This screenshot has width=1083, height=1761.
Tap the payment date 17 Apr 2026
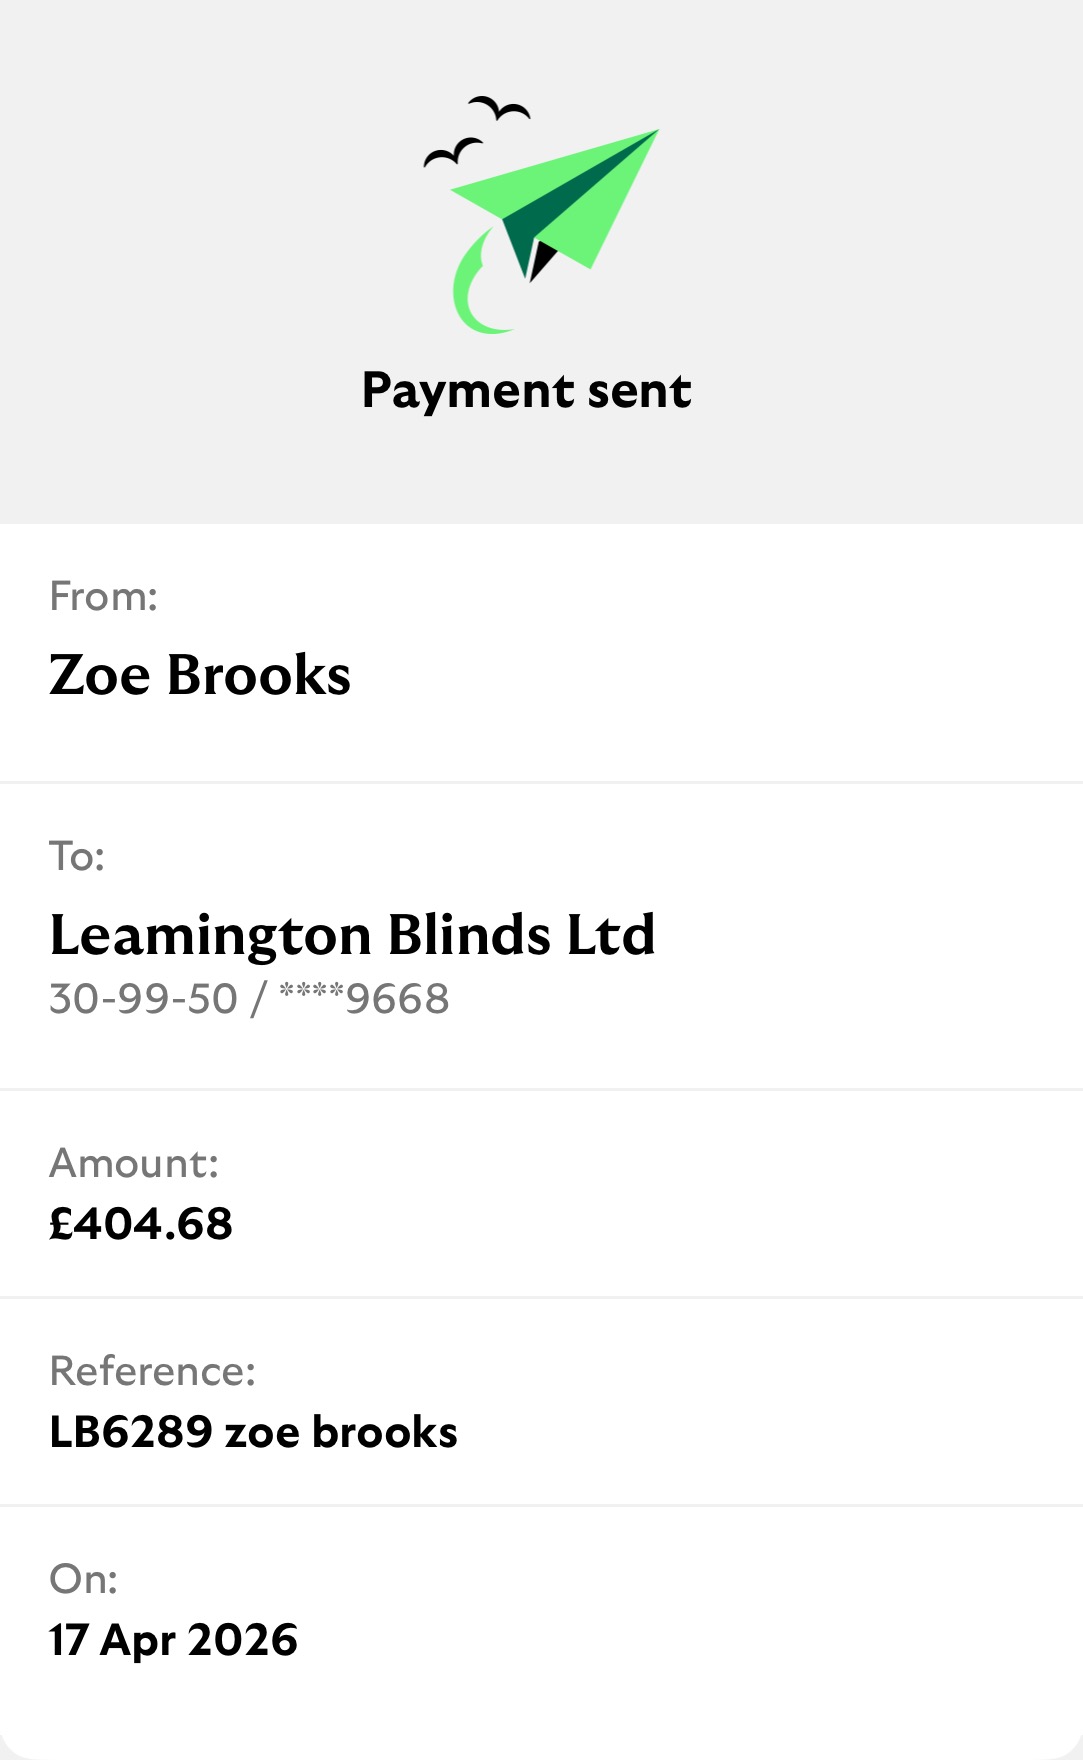173,1640
